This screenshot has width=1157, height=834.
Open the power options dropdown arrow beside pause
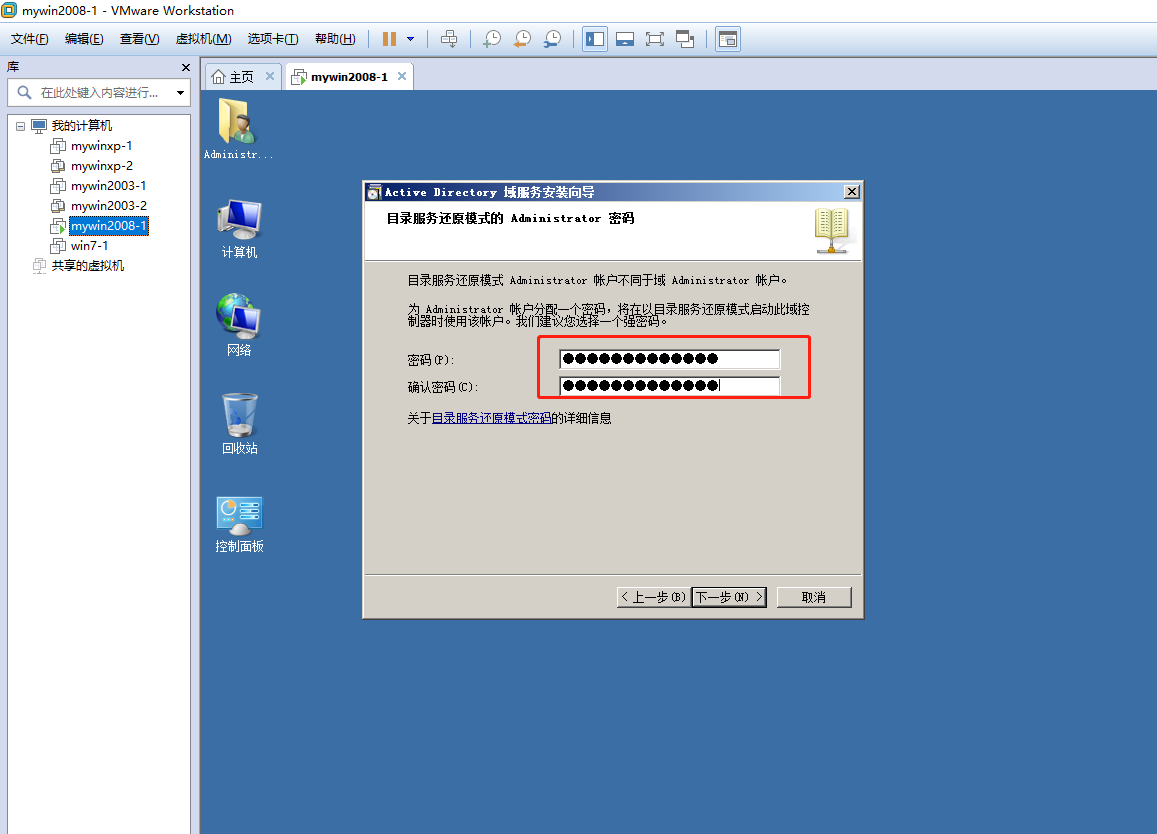(410, 39)
